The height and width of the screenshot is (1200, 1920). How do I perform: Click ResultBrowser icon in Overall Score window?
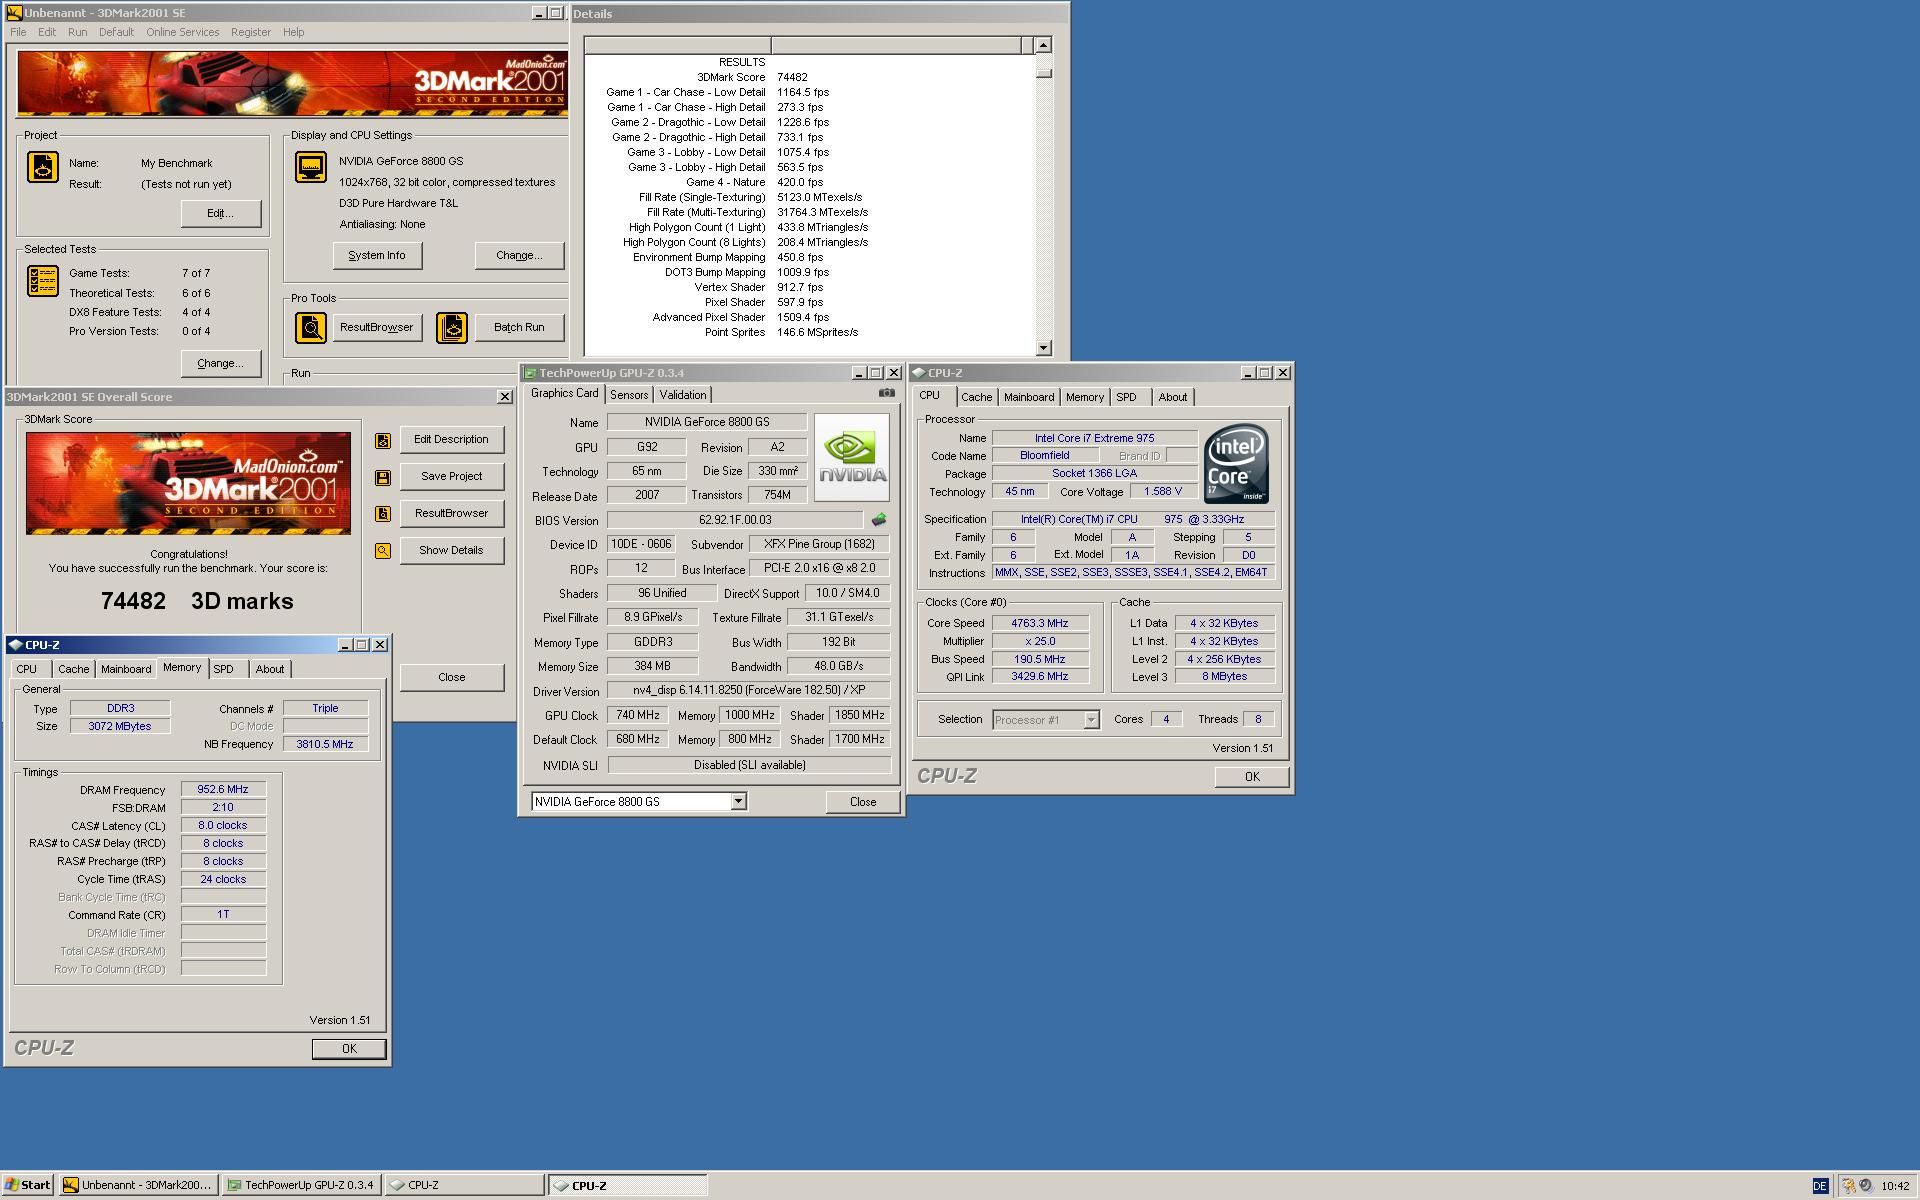click(x=383, y=514)
